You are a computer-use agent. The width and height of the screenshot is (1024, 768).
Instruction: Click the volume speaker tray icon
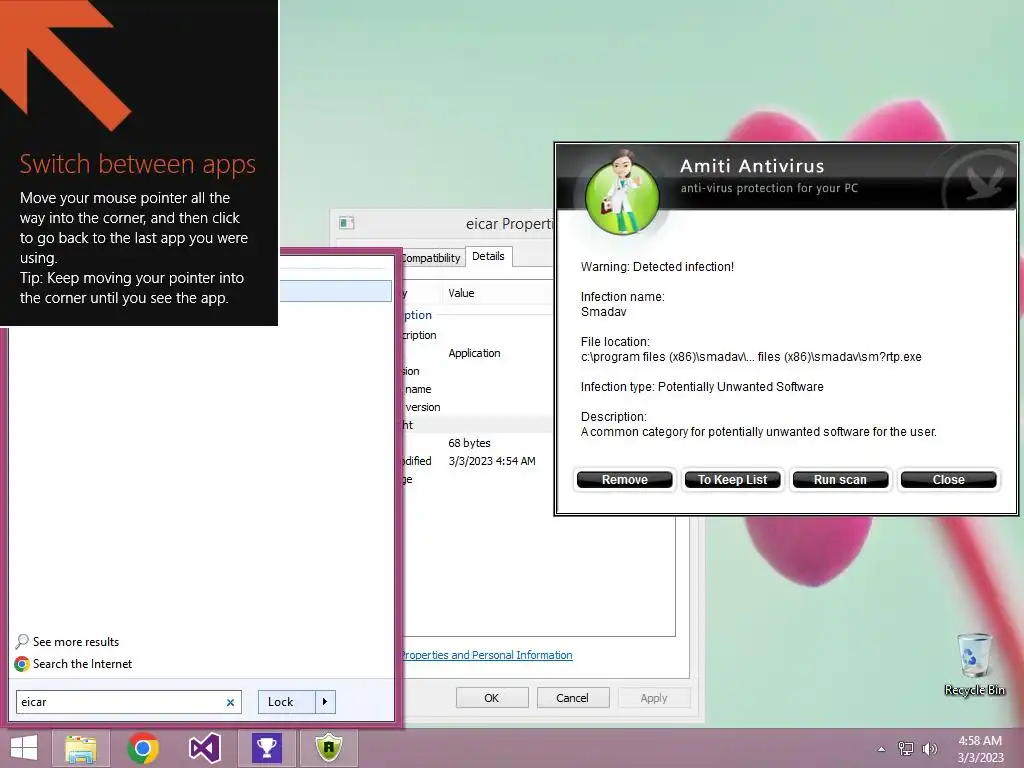coord(929,749)
